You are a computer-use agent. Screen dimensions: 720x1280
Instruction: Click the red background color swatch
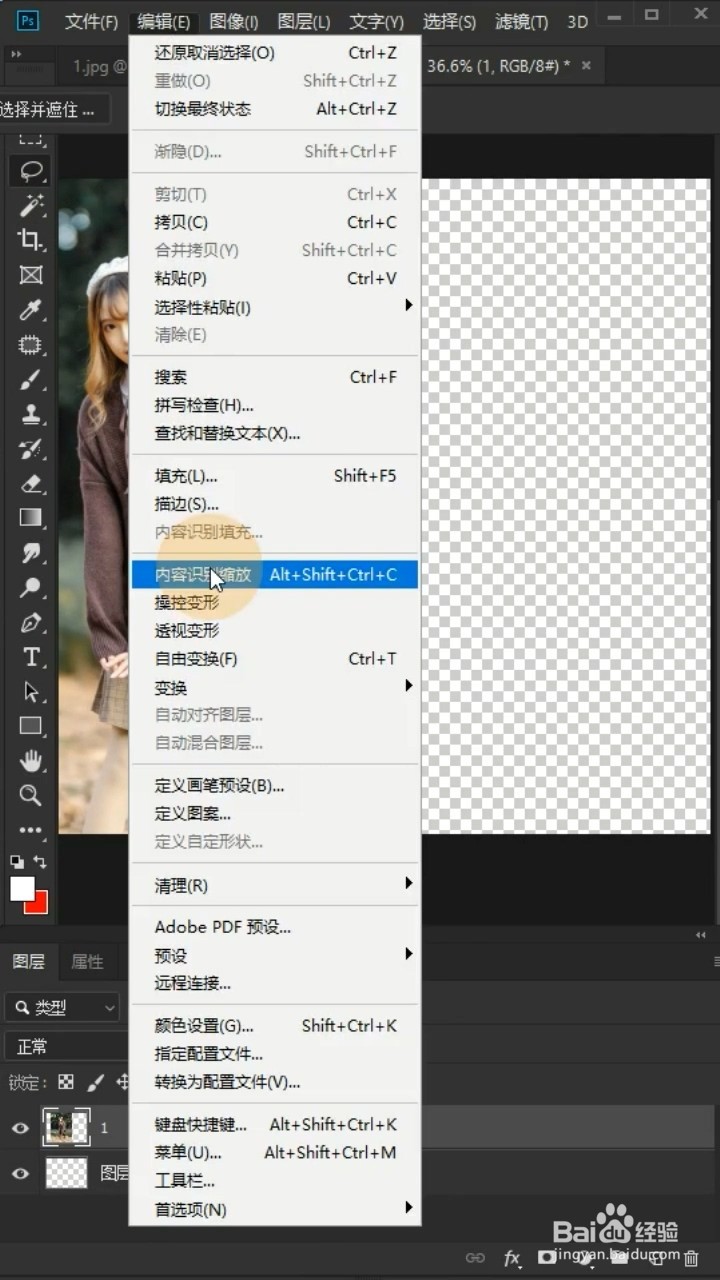pos(40,904)
